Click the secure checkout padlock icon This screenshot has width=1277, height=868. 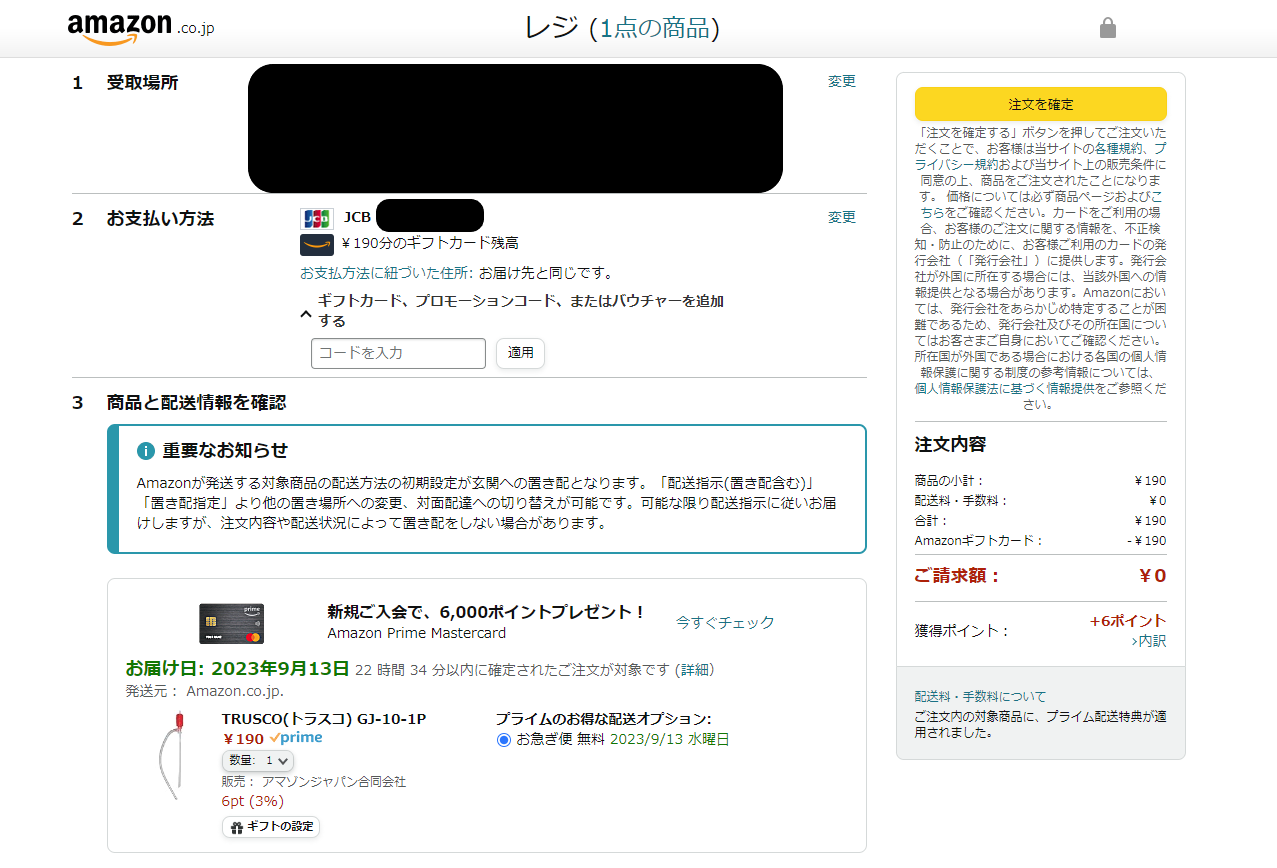click(1107, 28)
